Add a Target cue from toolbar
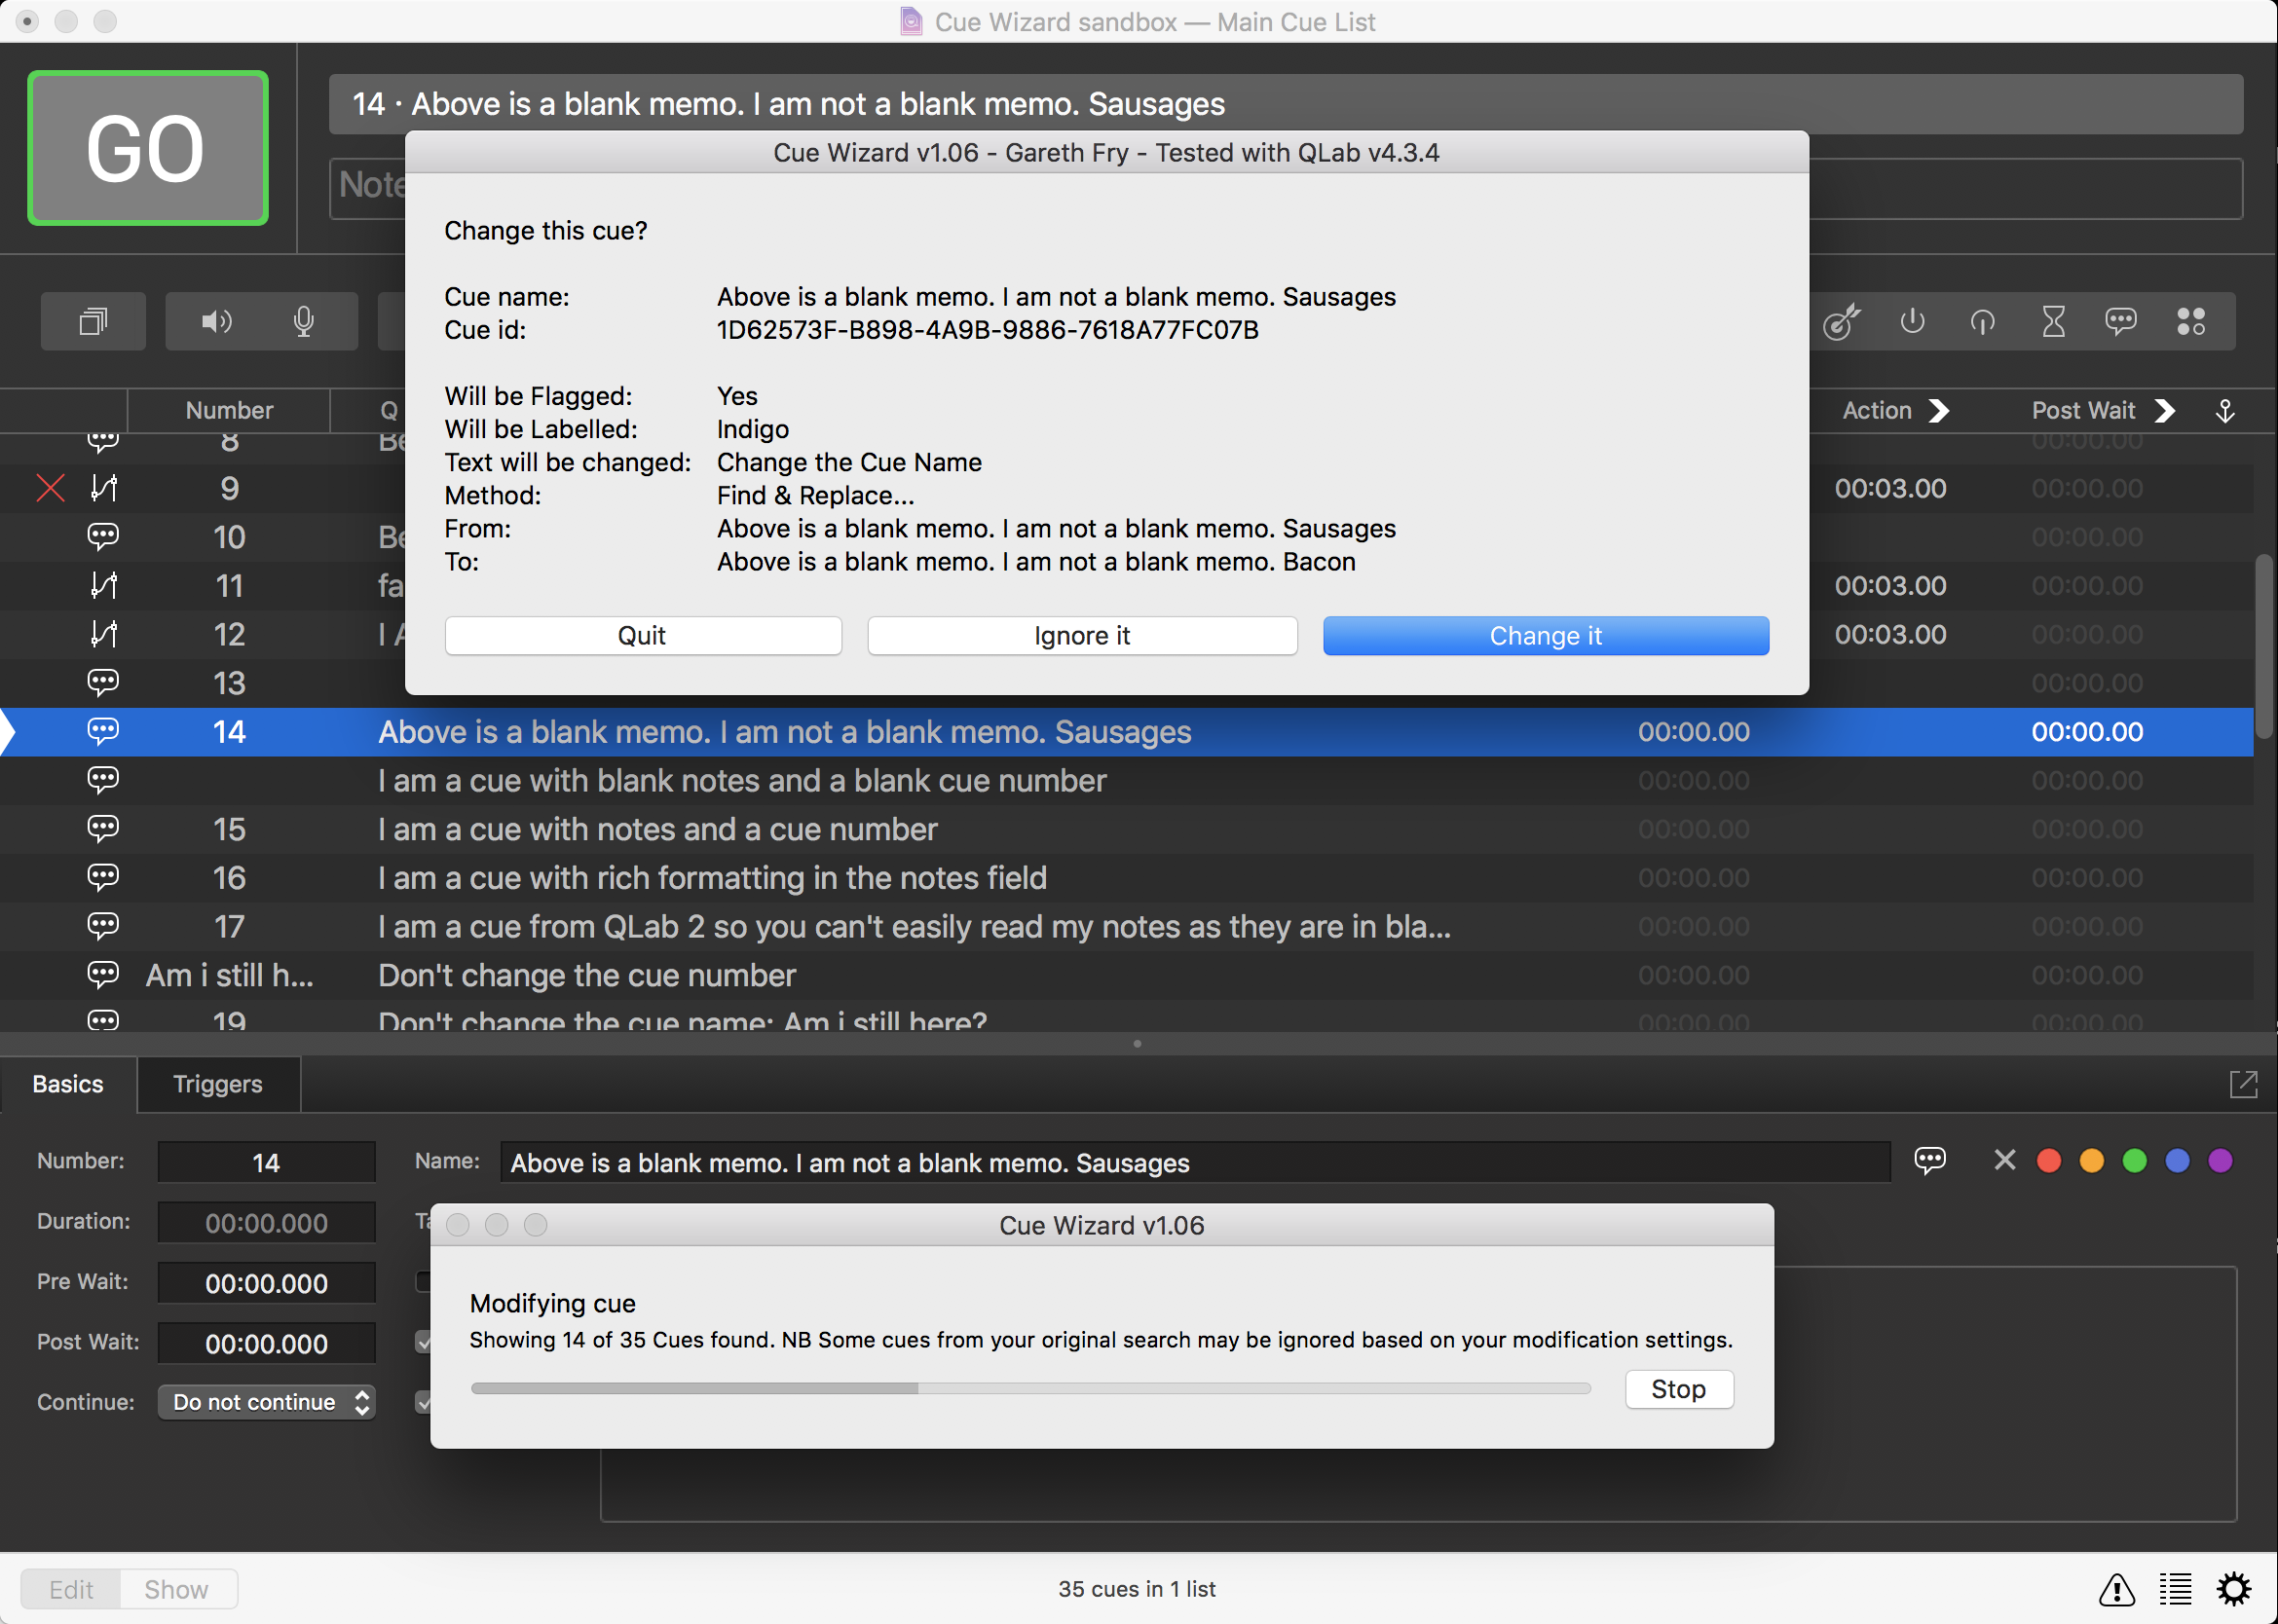The image size is (2278, 1624). pyautogui.click(x=1841, y=321)
